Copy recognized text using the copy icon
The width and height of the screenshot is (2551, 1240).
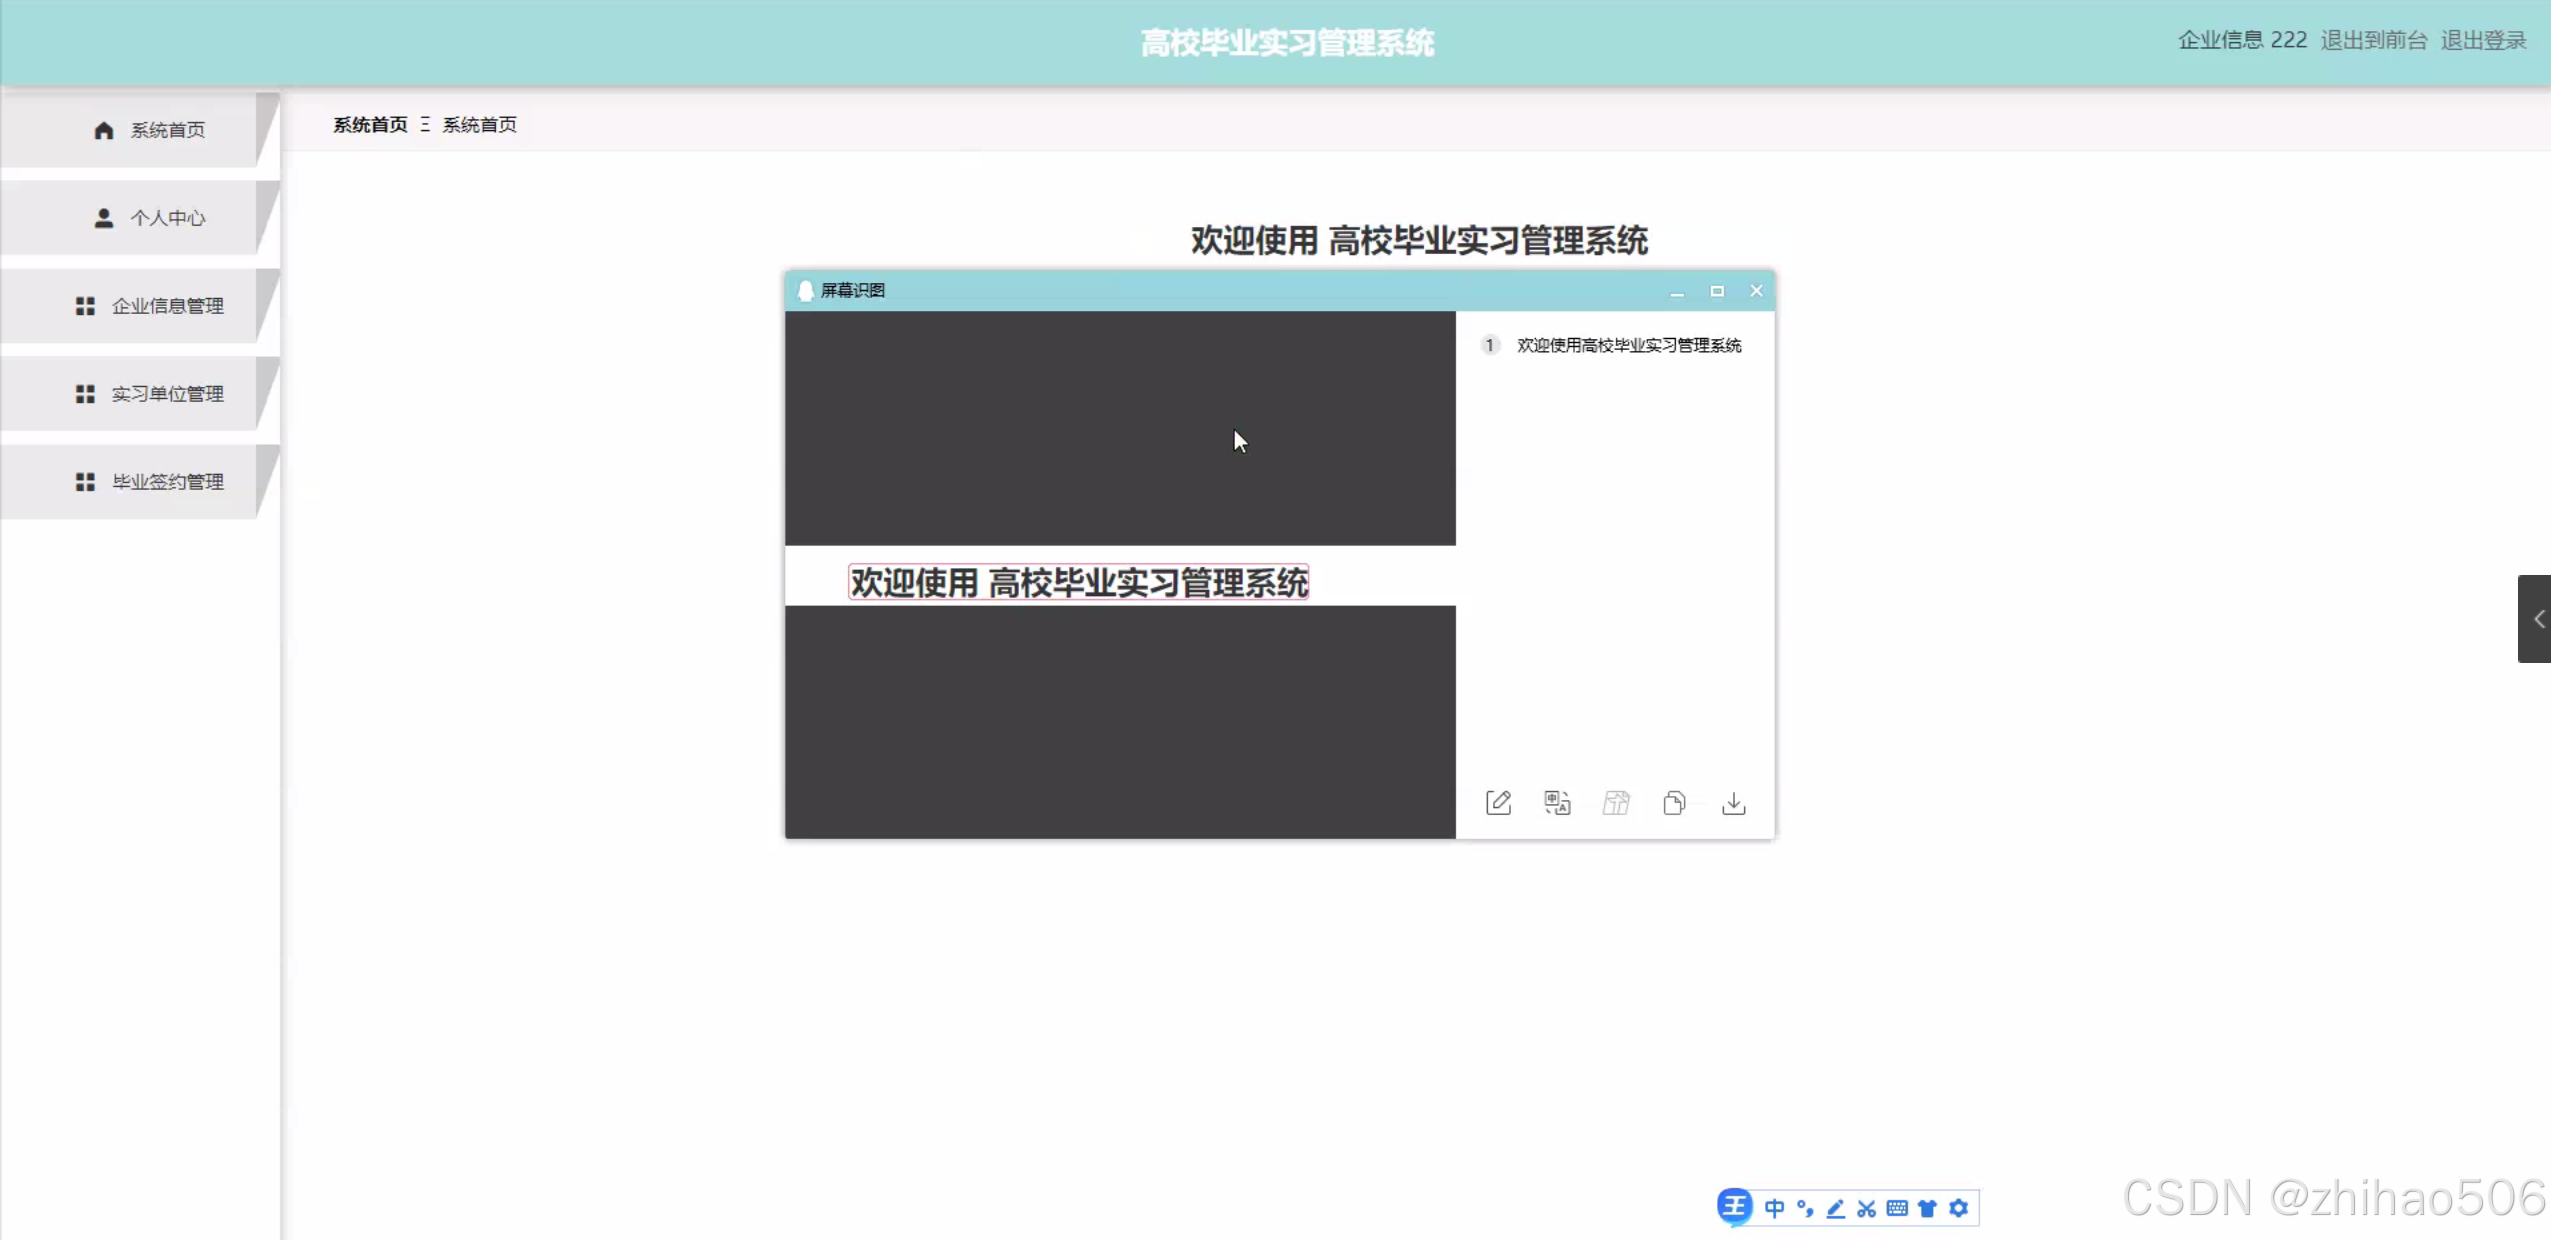point(1674,802)
